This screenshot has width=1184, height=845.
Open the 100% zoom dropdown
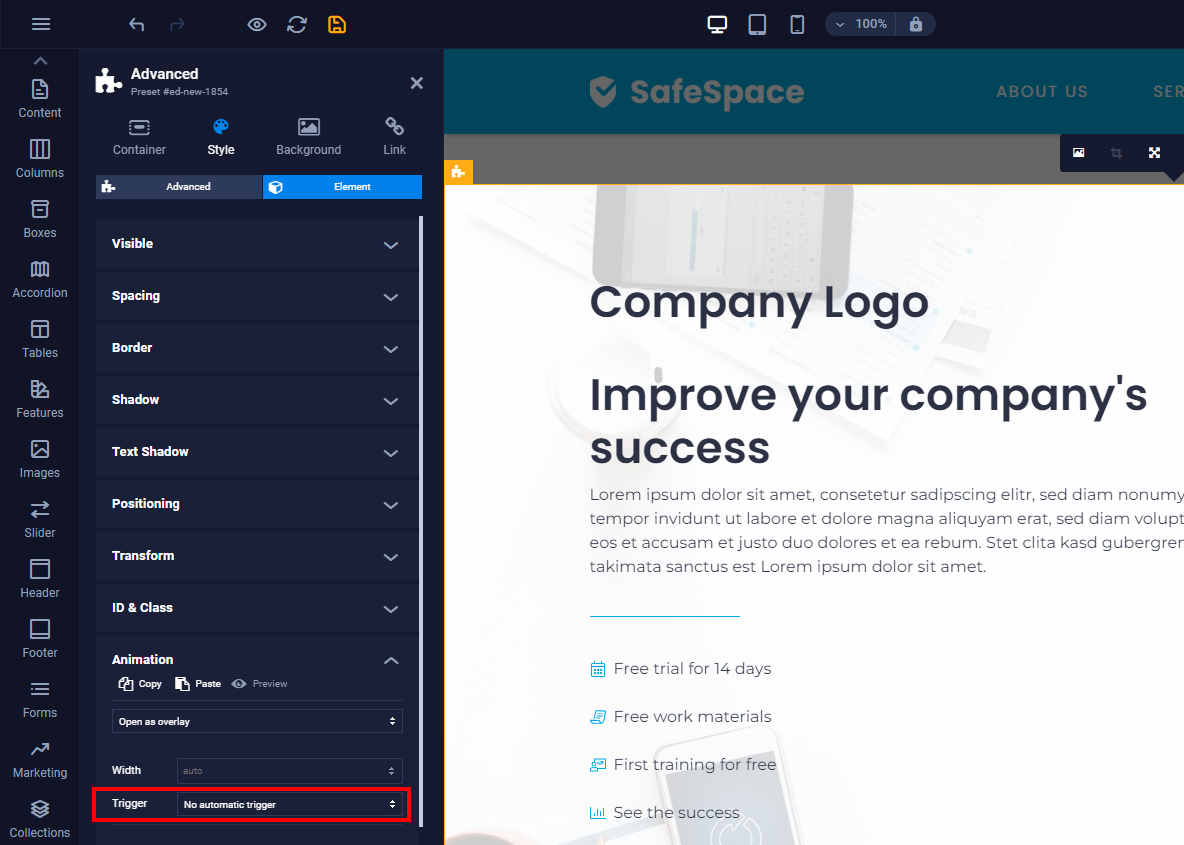(x=861, y=24)
